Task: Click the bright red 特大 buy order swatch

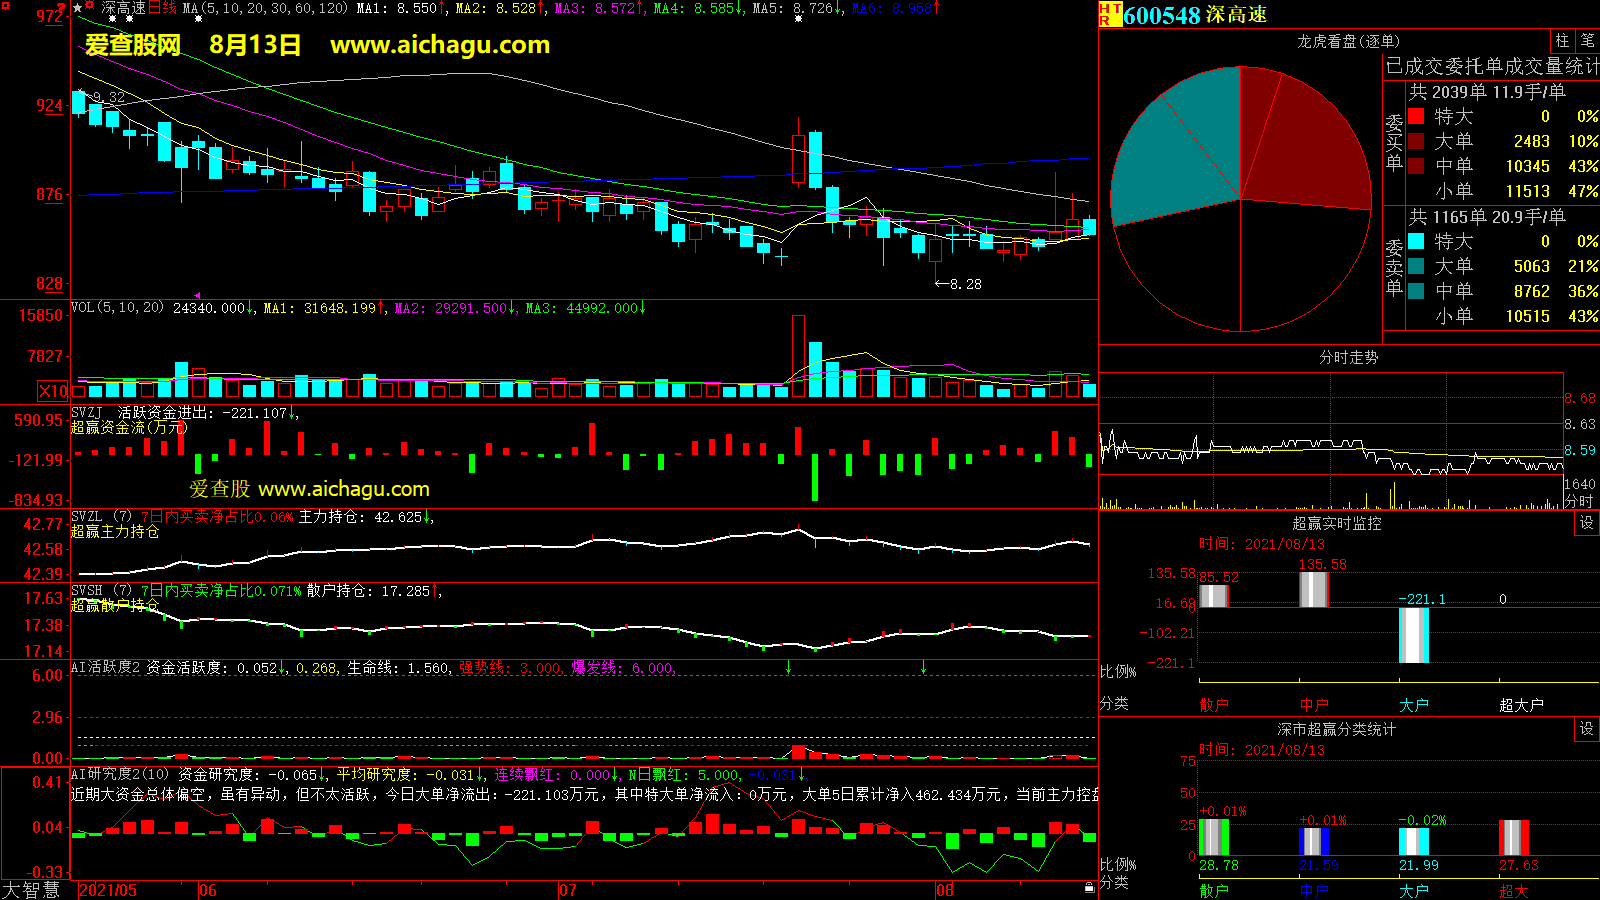Action: point(1416,117)
